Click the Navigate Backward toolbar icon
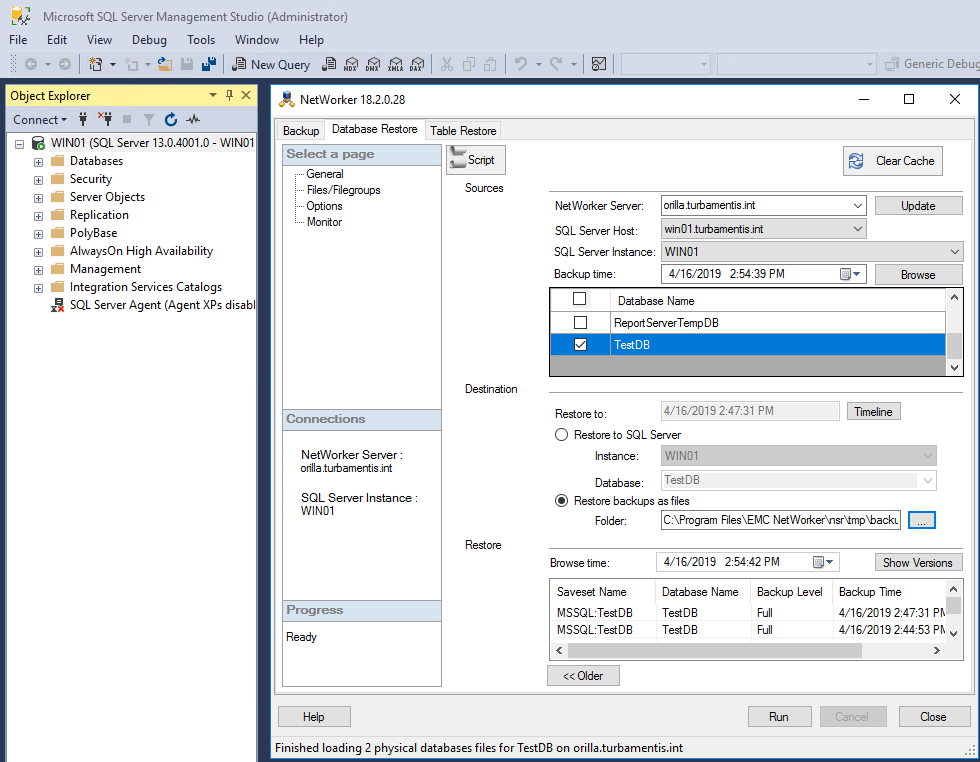980x762 pixels. 31,64
